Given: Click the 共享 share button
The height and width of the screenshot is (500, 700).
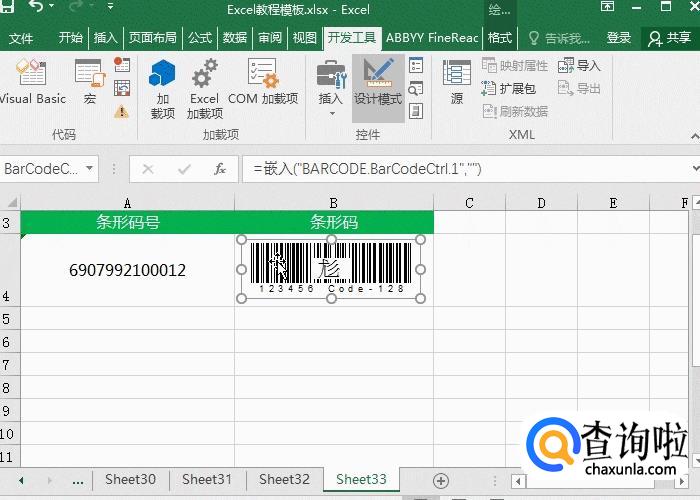Looking at the screenshot, I should 669,38.
